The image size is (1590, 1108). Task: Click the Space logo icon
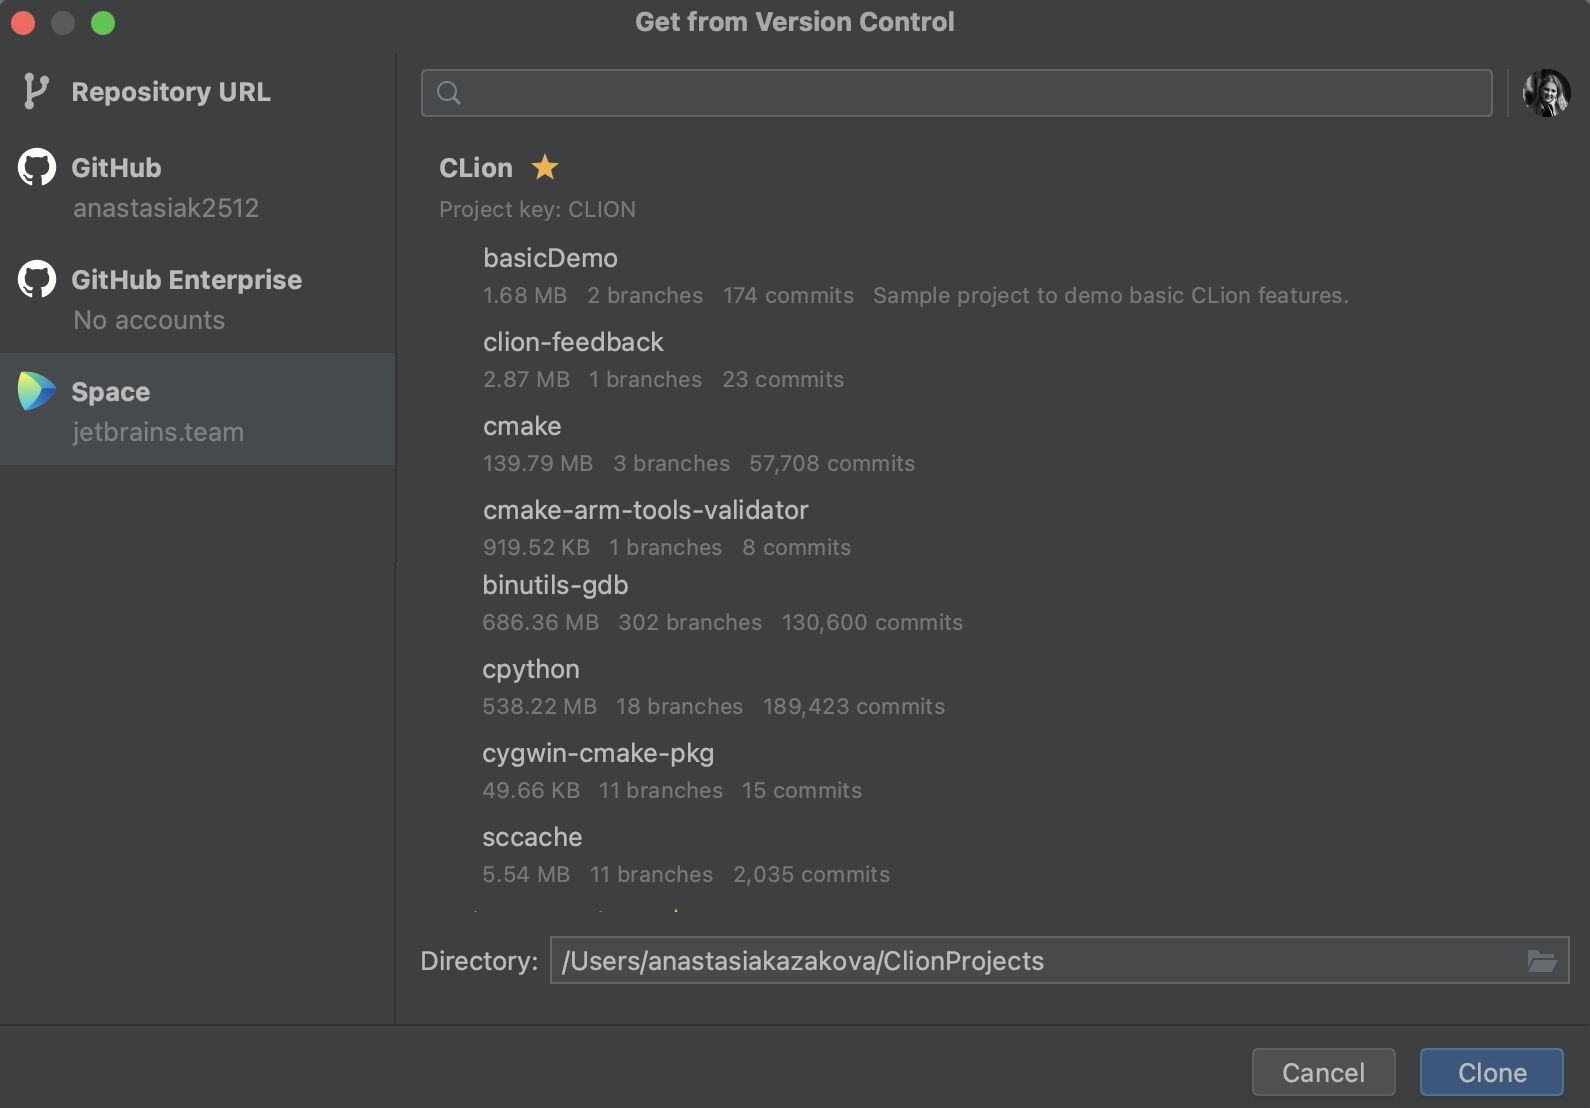[x=37, y=391]
